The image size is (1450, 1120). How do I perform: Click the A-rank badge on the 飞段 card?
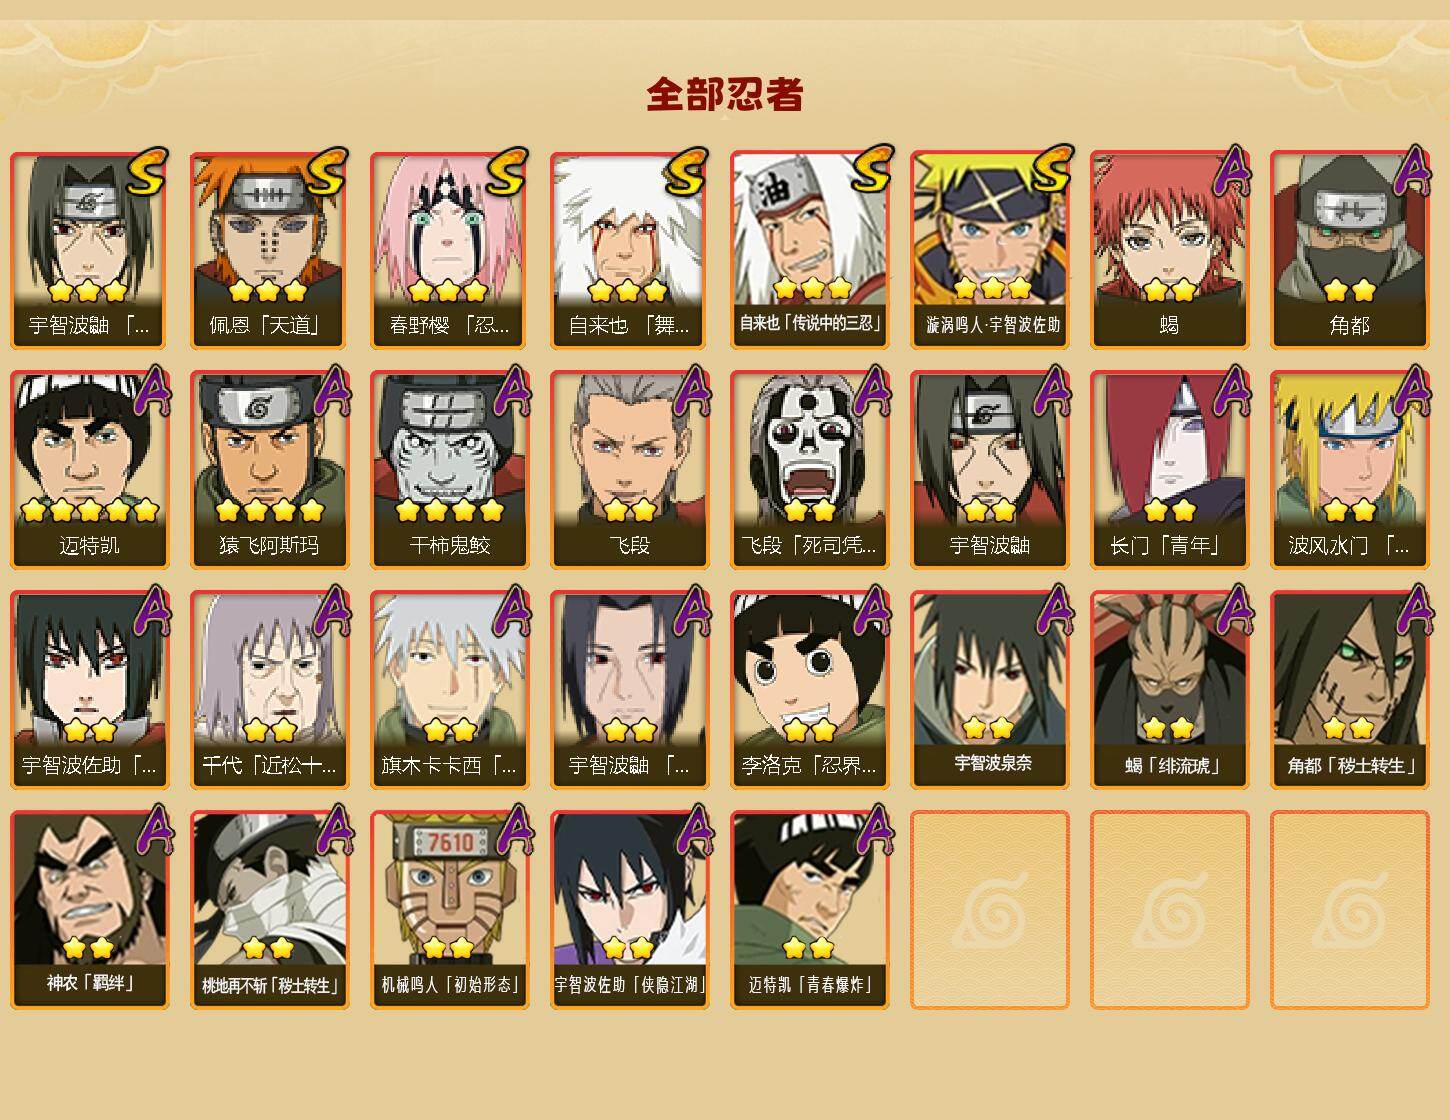[x=692, y=390]
